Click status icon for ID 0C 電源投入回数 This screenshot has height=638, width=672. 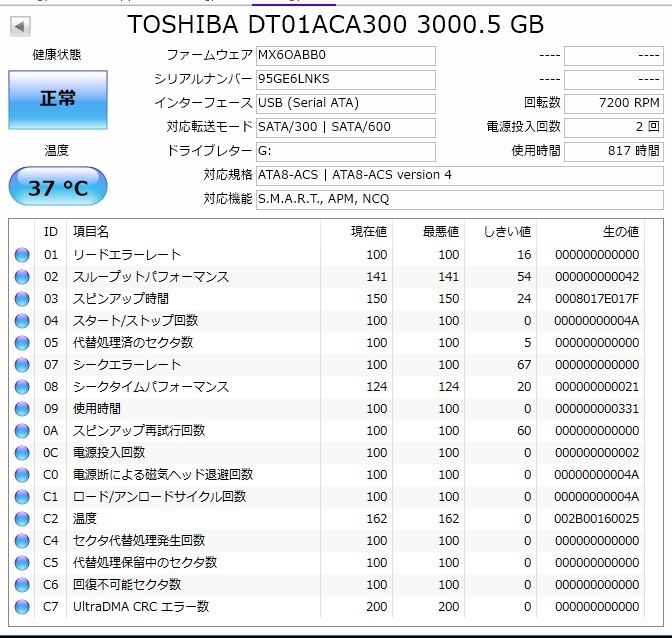(22, 453)
